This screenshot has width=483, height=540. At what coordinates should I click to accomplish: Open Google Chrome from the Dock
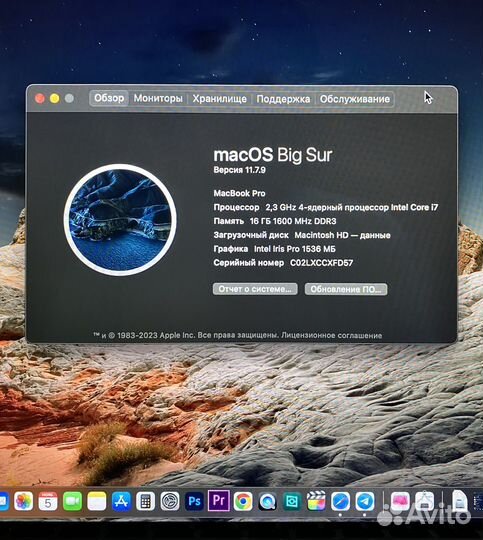click(243, 501)
